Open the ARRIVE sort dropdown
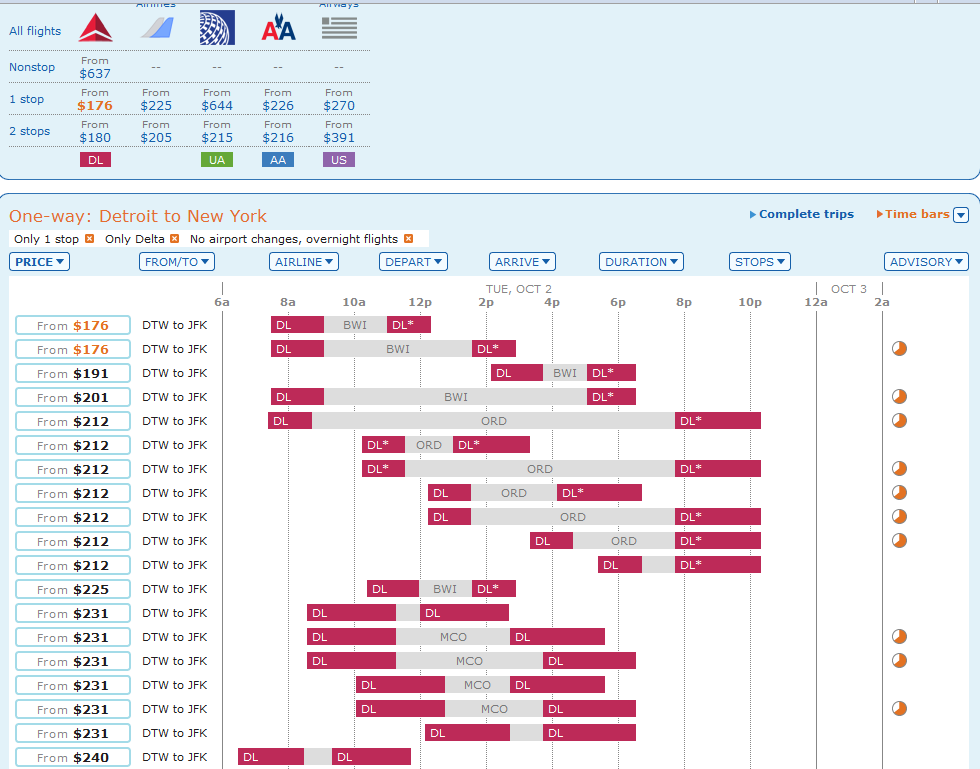Screen dimensions: 980x769 522,262
